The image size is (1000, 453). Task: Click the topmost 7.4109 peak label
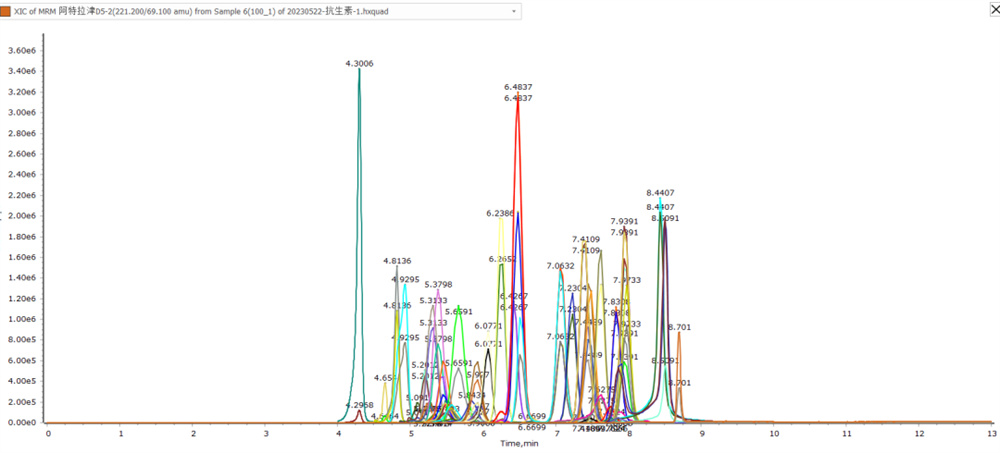pos(586,240)
